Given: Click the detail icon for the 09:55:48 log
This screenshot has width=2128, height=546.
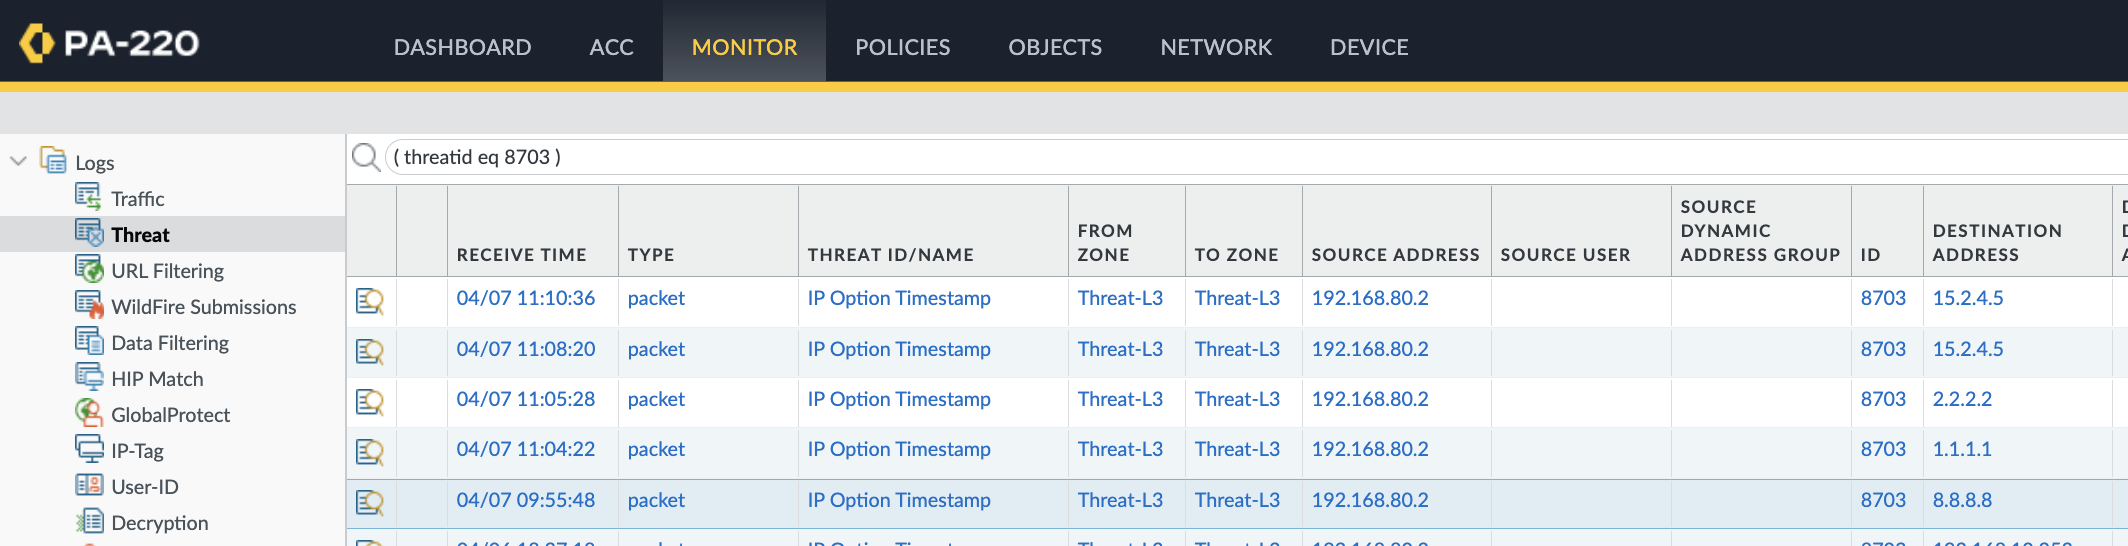Looking at the screenshot, I should click(370, 502).
